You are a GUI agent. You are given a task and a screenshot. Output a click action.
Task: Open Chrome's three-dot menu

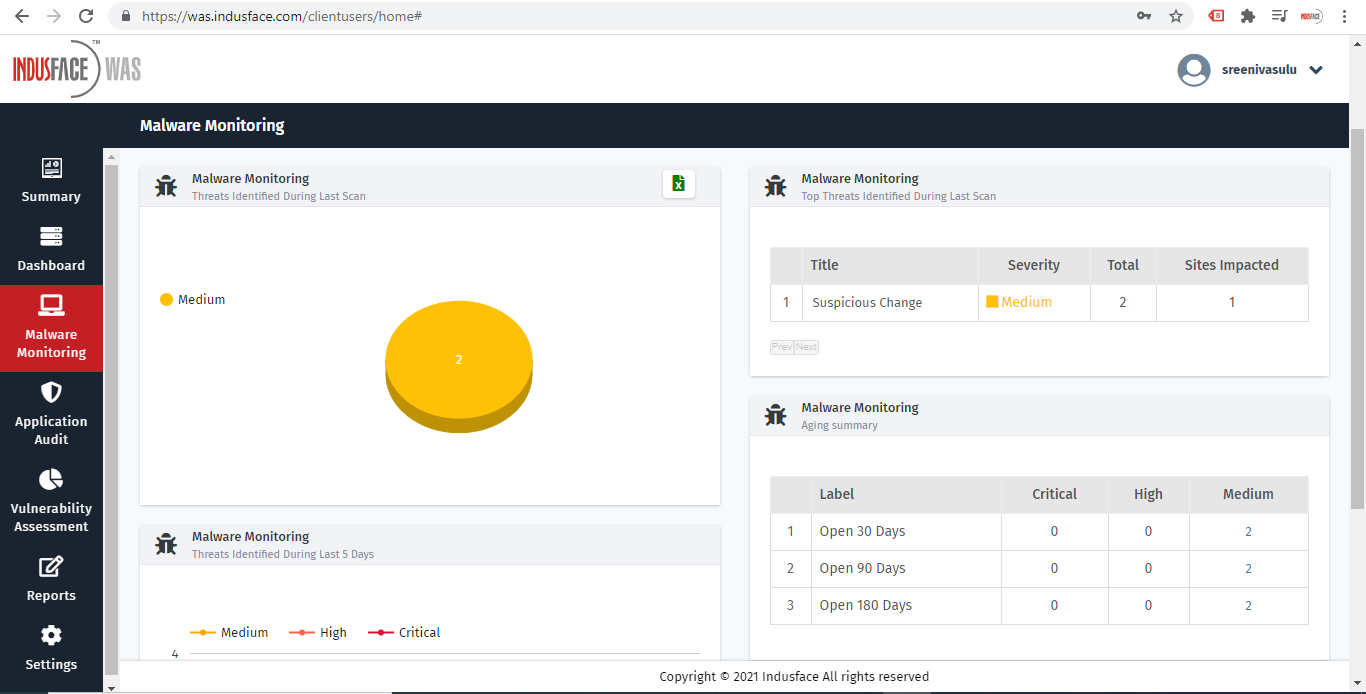click(1345, 16)
